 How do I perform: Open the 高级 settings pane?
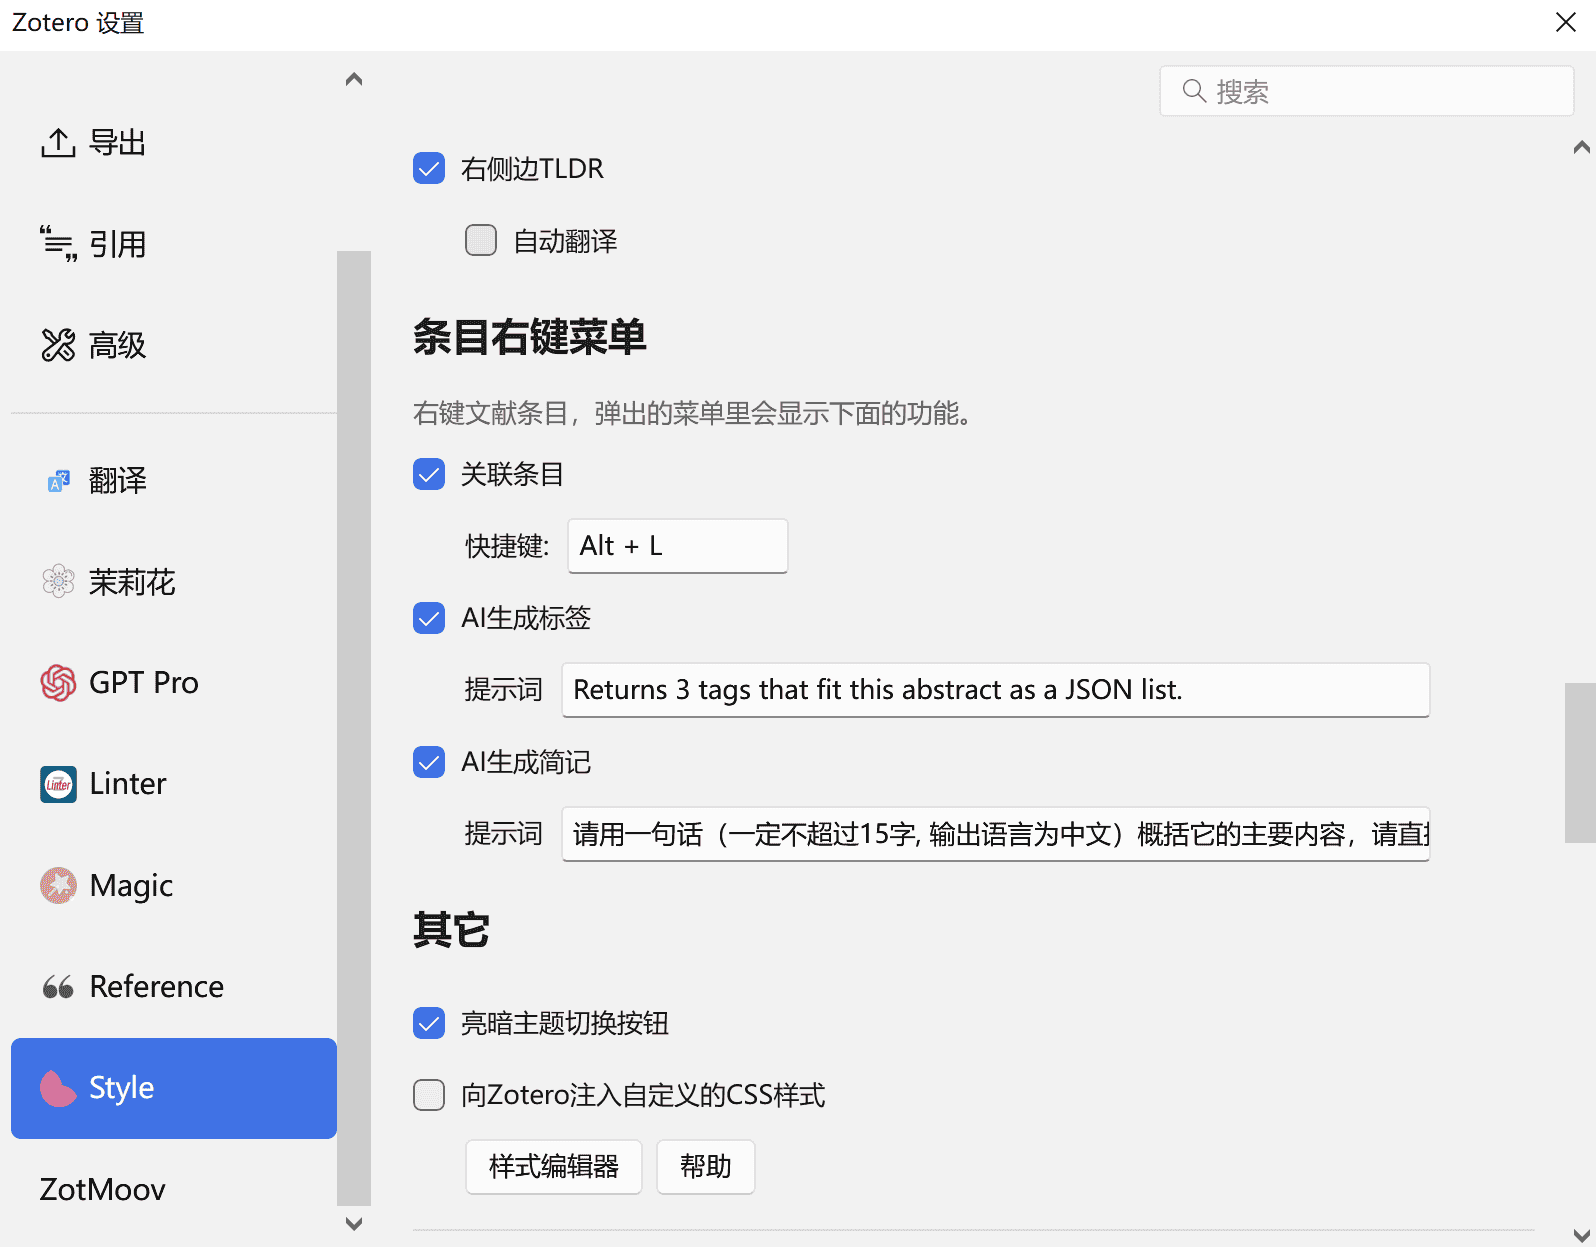[x=174, y=345]
